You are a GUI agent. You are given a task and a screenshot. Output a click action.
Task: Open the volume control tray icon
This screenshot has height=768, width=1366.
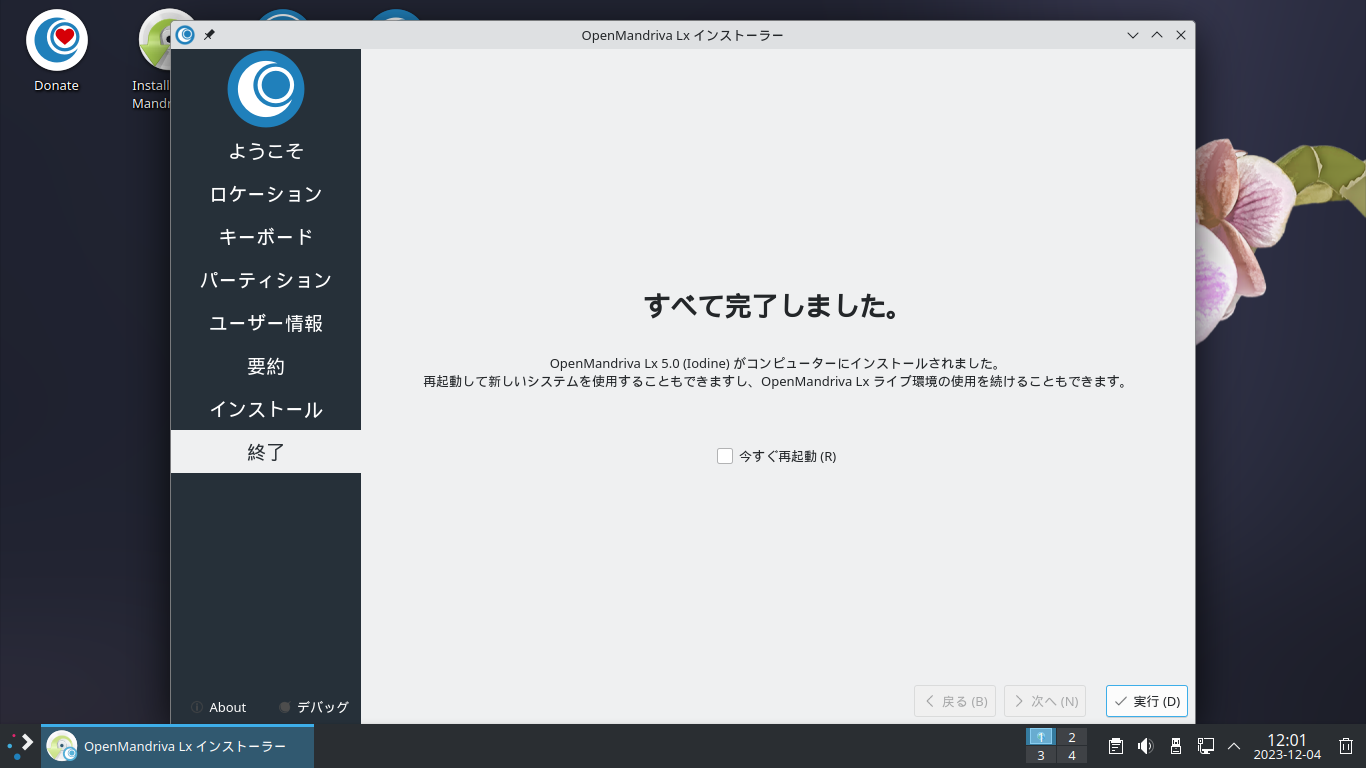click(x=1146, y=746)
